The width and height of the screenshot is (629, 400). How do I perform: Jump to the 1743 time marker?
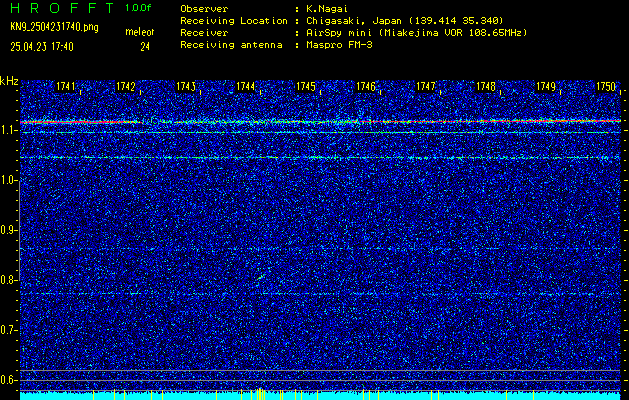tap(186, 86)
